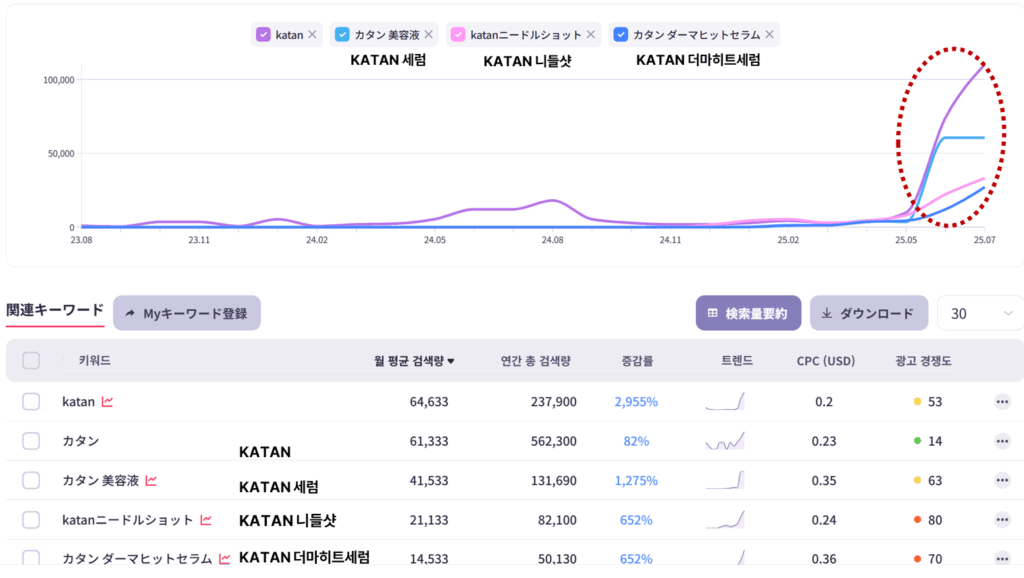The image size is (1024, 578).
Task: Click the カタン 美容液 trend sparkline
Action: coord(725,480)
